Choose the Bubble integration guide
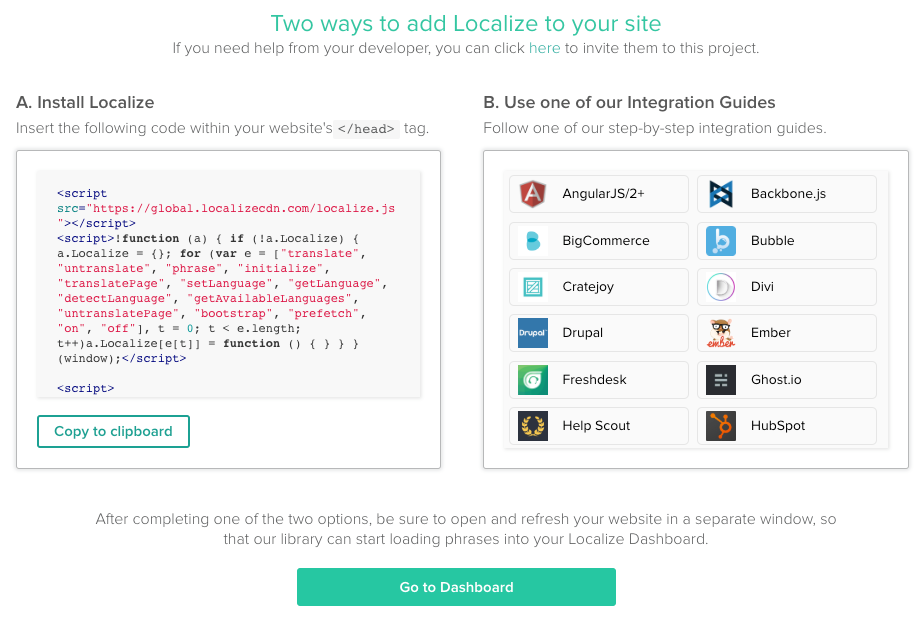 tap(787, 241)
